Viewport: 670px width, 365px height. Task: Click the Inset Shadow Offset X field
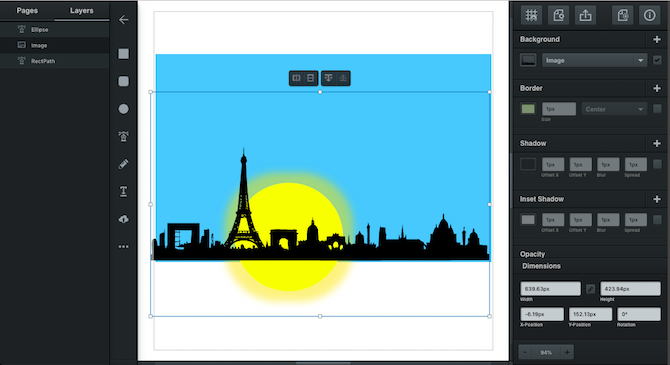tap(553, 220)
